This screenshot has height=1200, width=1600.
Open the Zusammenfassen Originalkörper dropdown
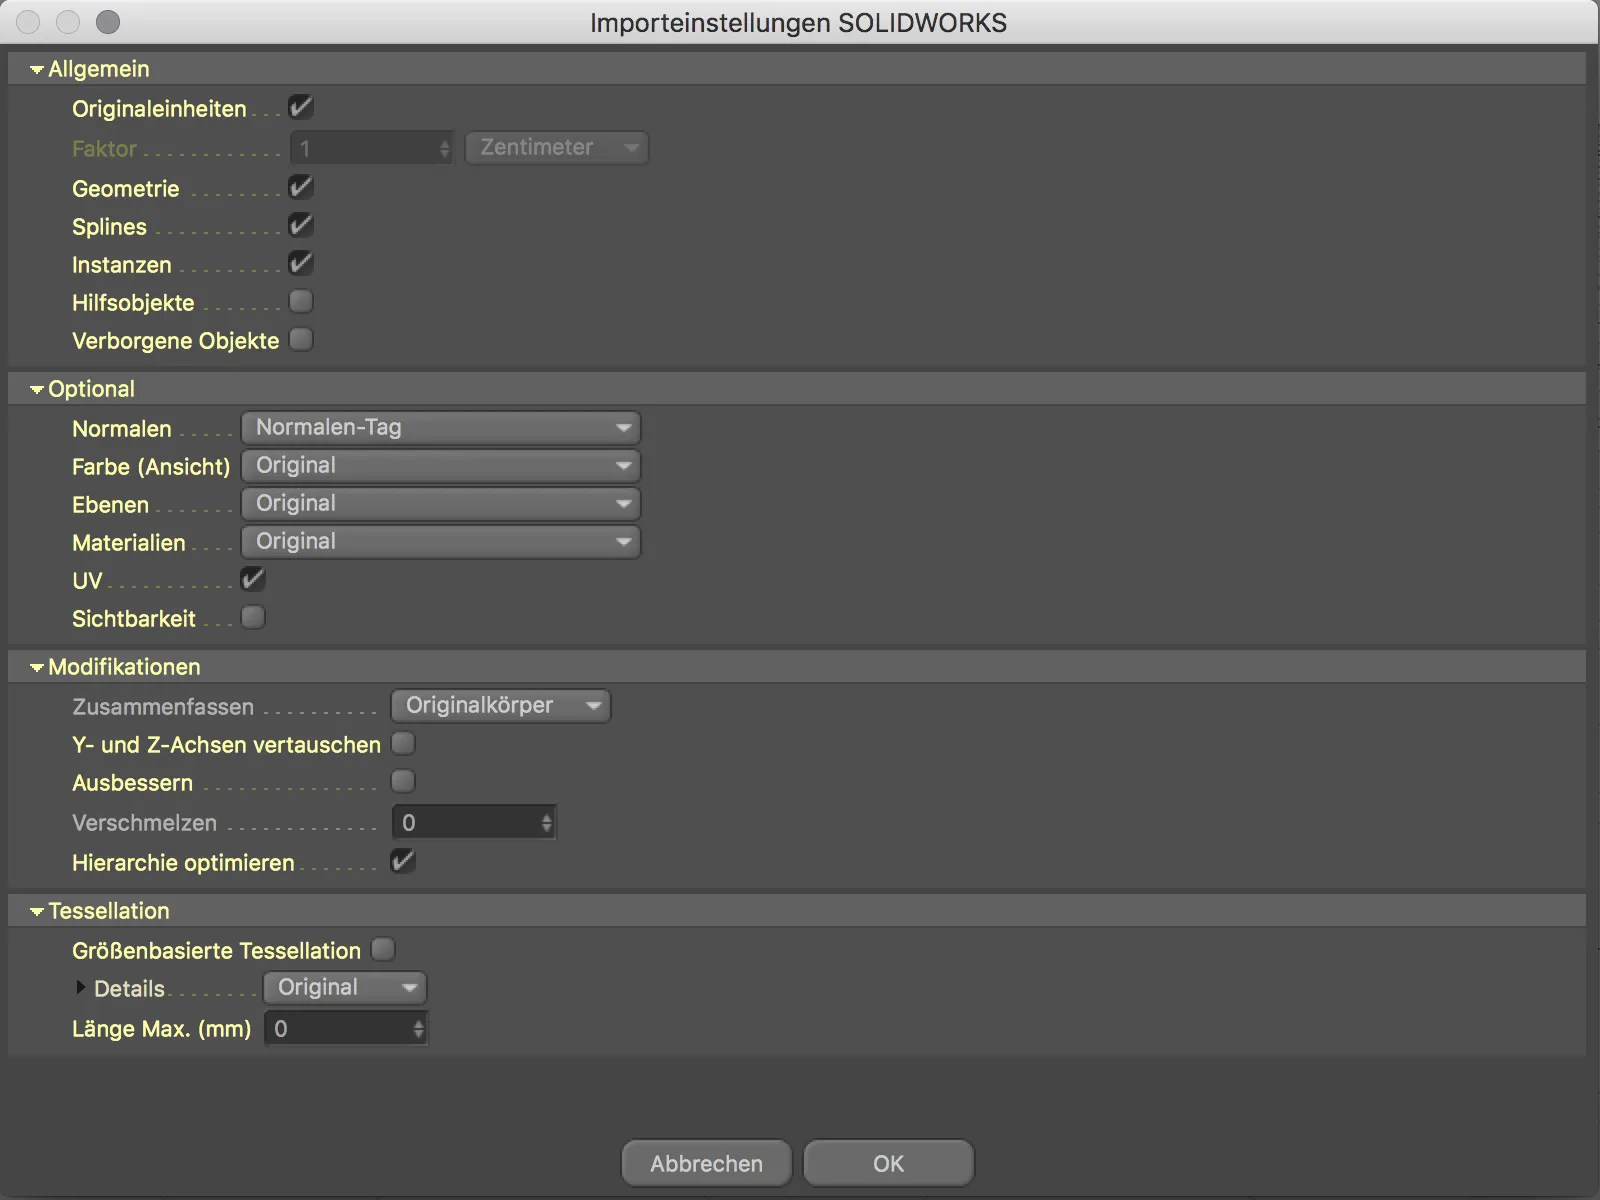pyautogui.click(x=501, y=706)
